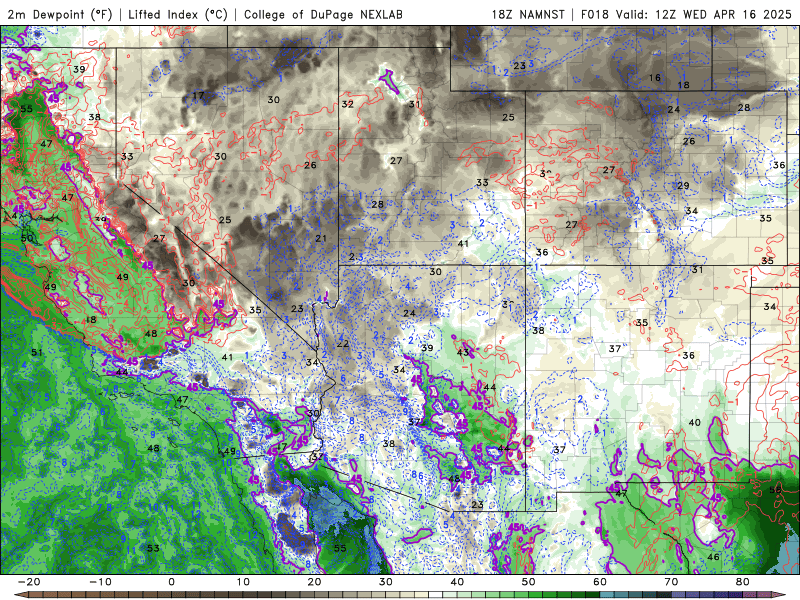Click the '53' dewpoint value on the map
This screenshot has width=800, height=600.
click(153, 548)
